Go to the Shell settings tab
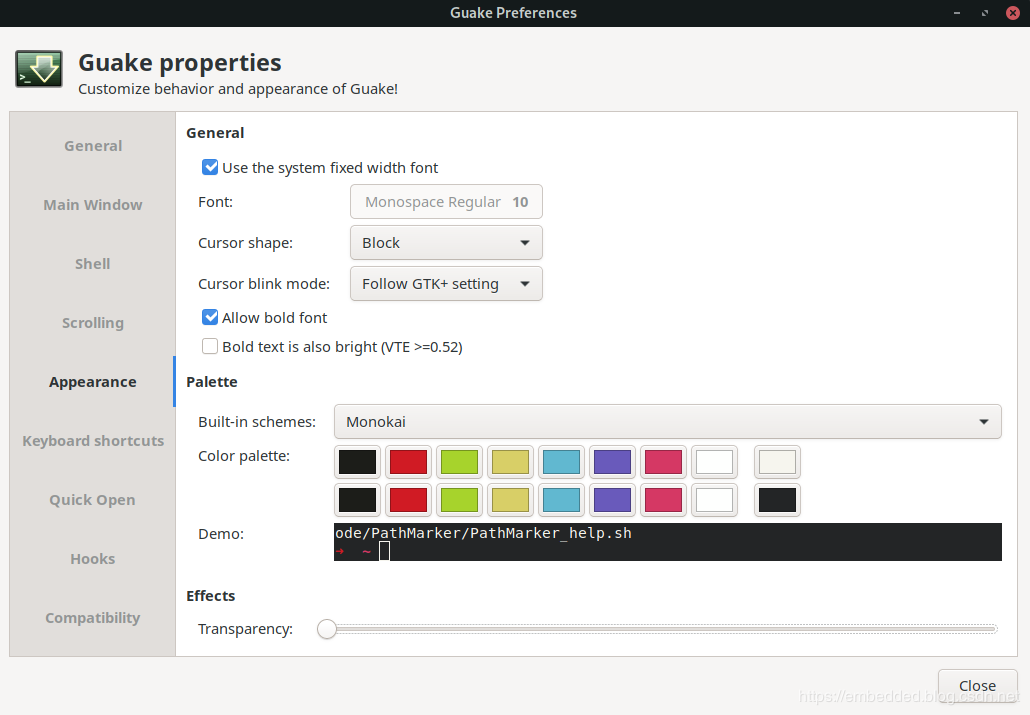The image size is (1030, 715). point(93,264)
